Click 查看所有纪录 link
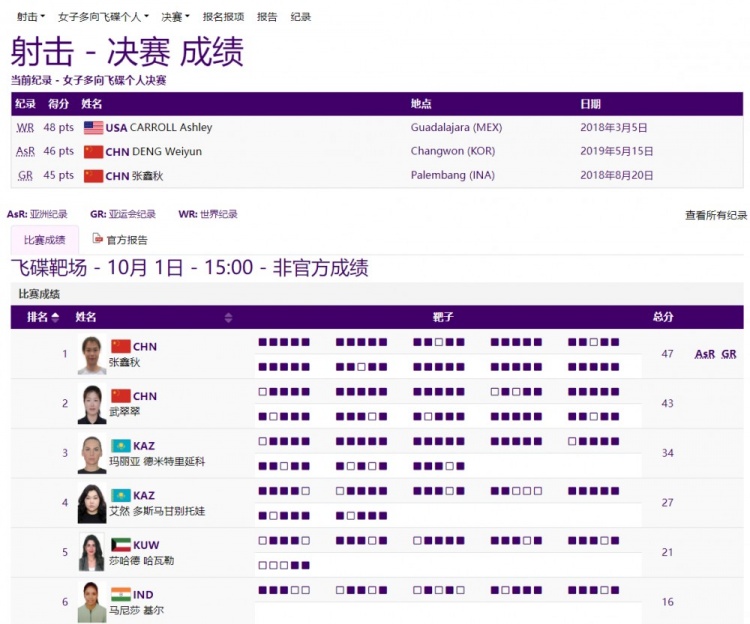Screen dimensions: 750x624 tap(716, 215)
